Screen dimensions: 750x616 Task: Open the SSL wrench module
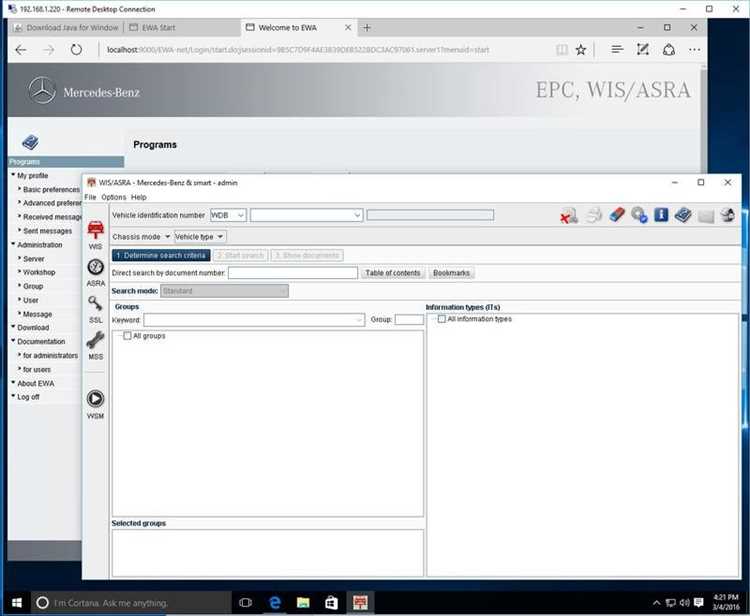coord(96,309)
